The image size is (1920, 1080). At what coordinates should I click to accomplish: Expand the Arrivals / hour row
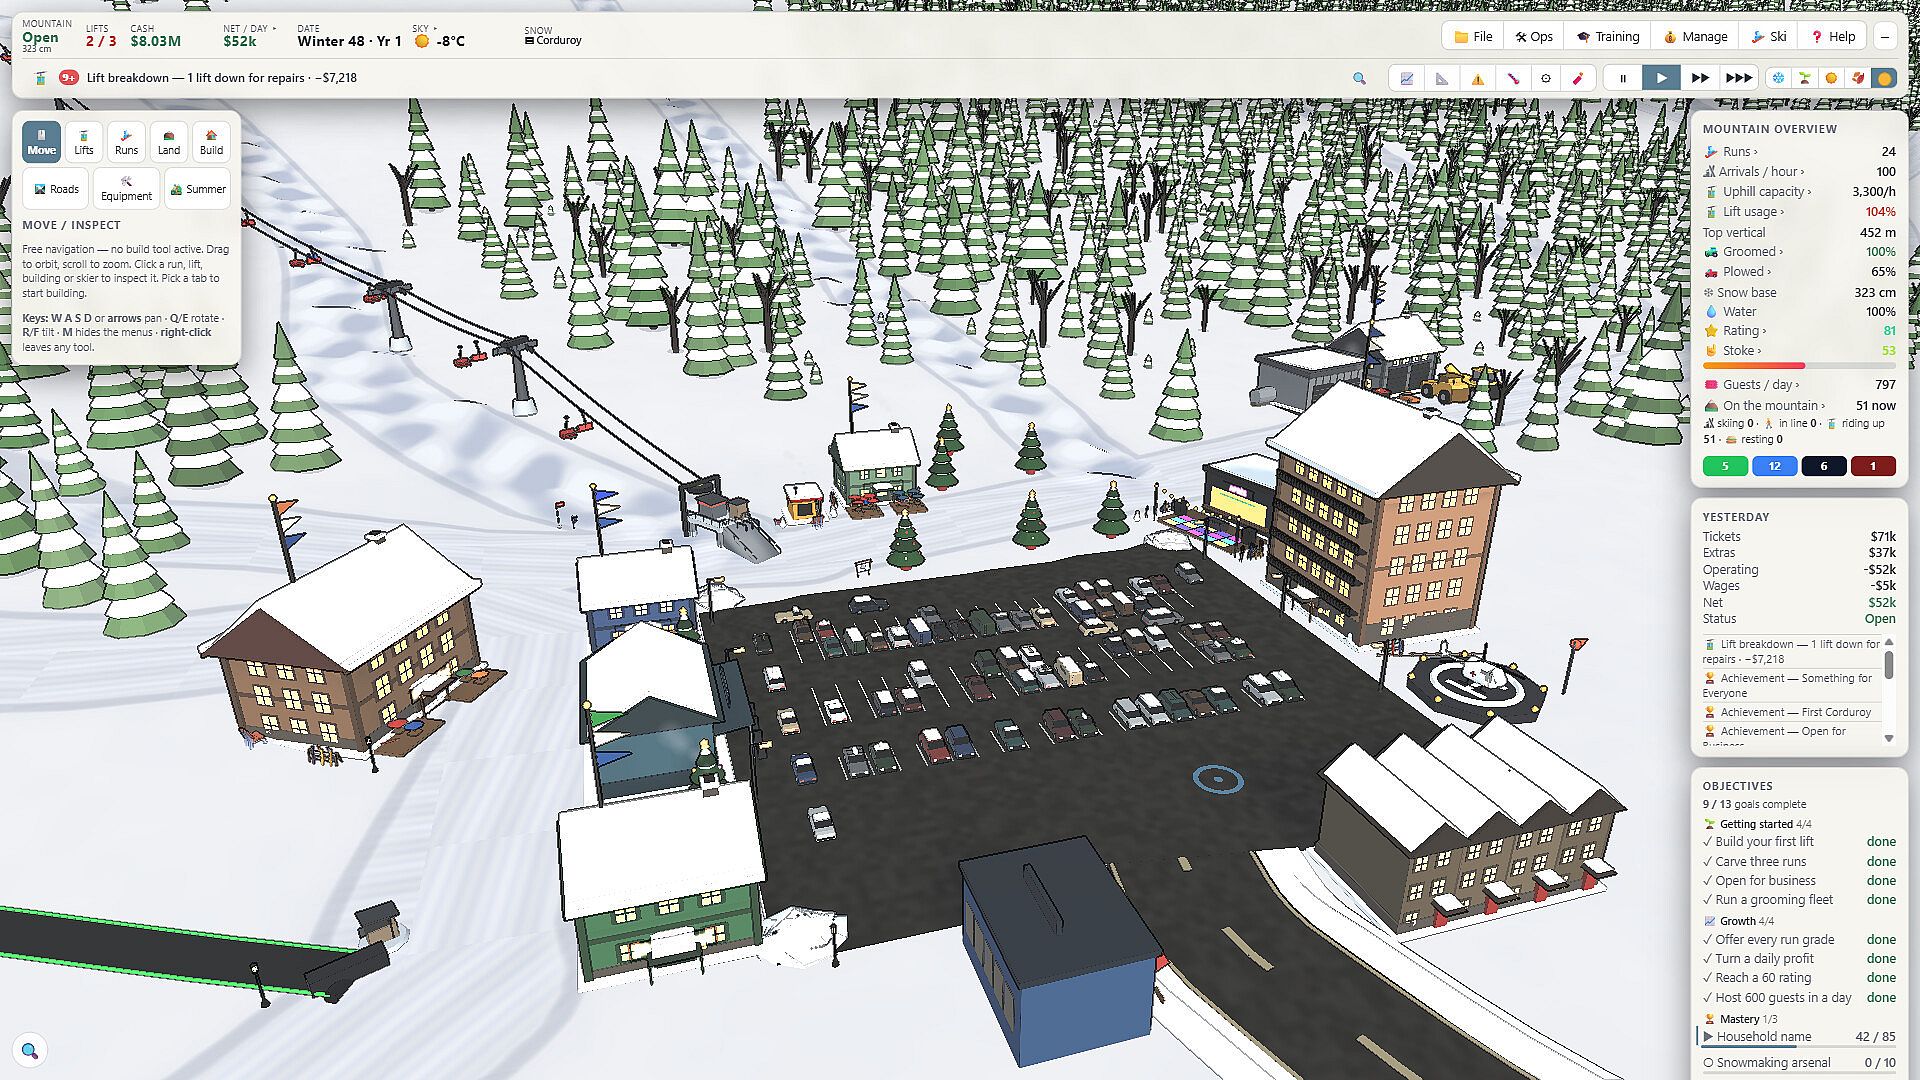coord(1799,172)
